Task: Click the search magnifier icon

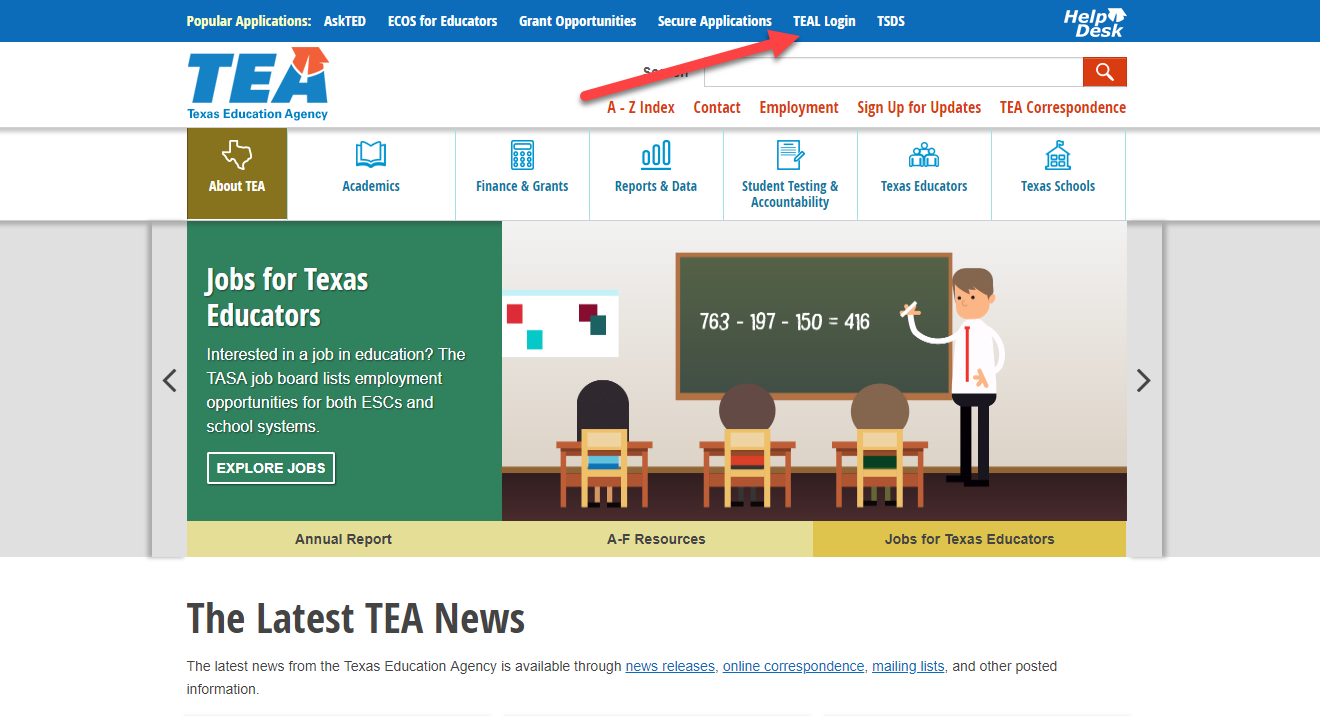Action: 1104,71
